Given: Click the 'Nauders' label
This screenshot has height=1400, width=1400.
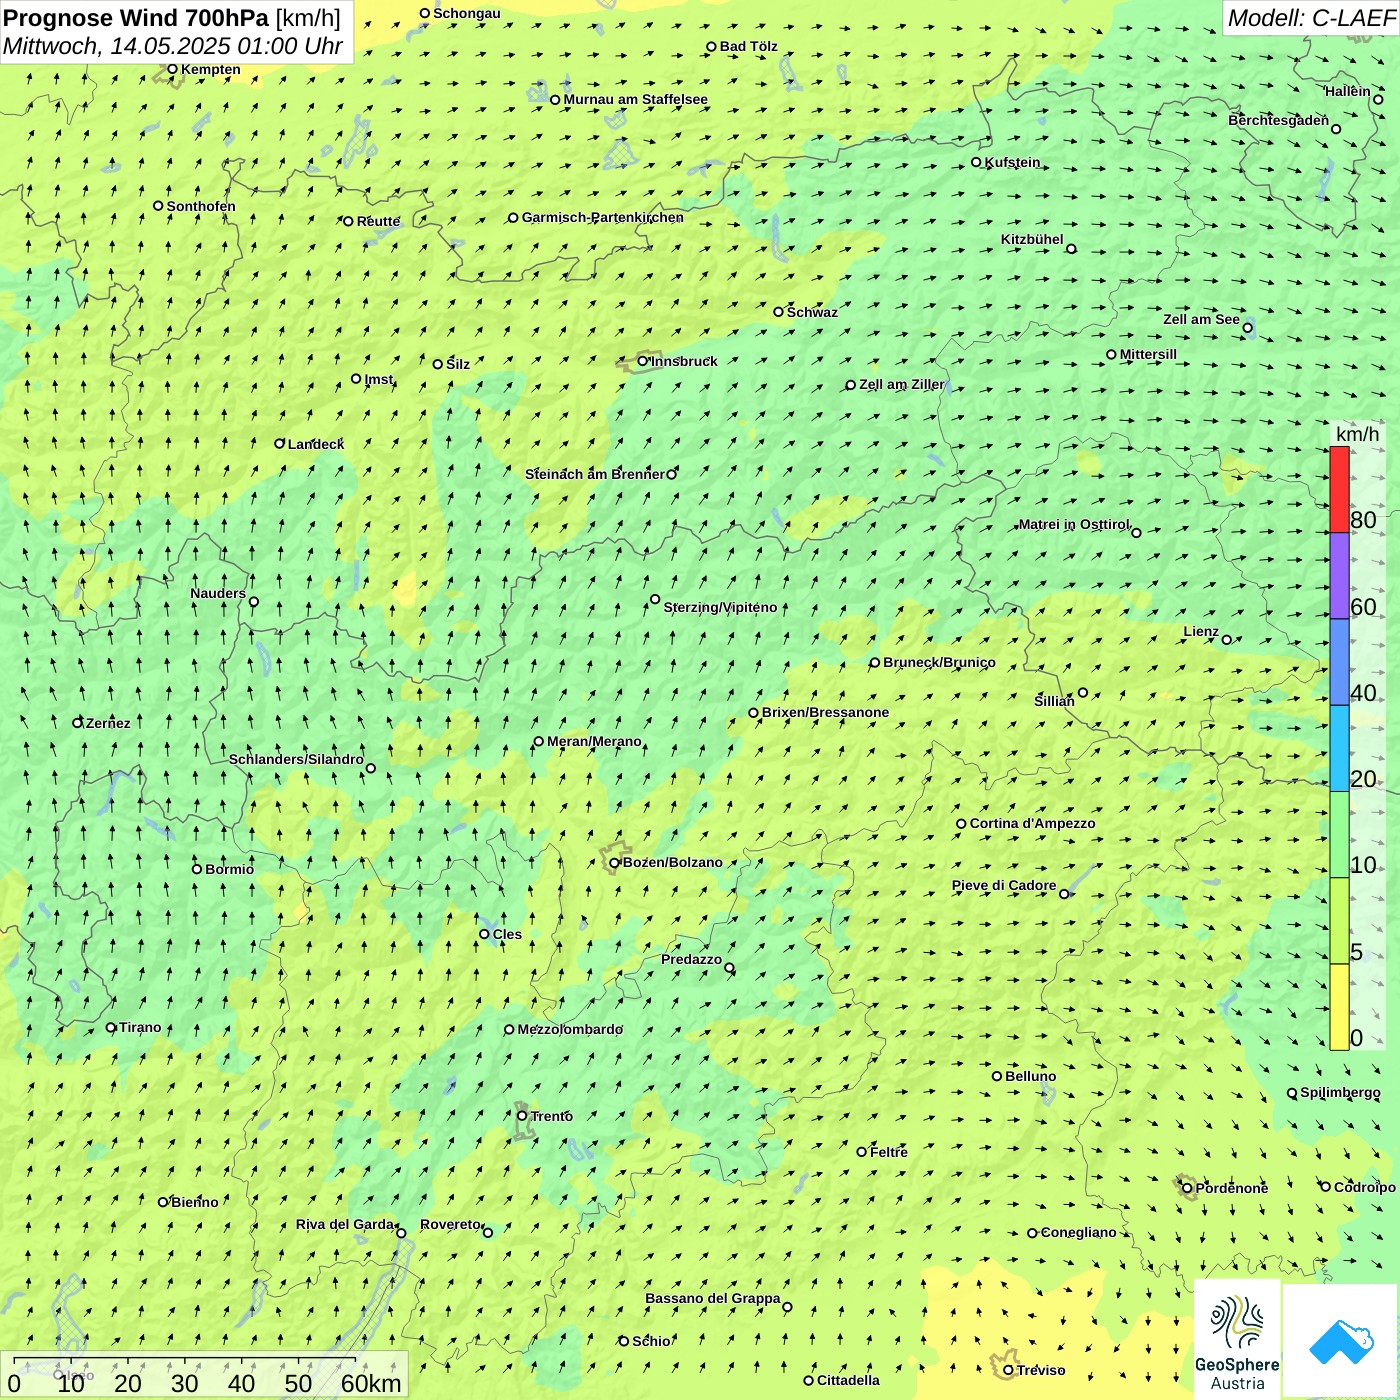Looking at the screenshot, I should click(x=218, y=593).
